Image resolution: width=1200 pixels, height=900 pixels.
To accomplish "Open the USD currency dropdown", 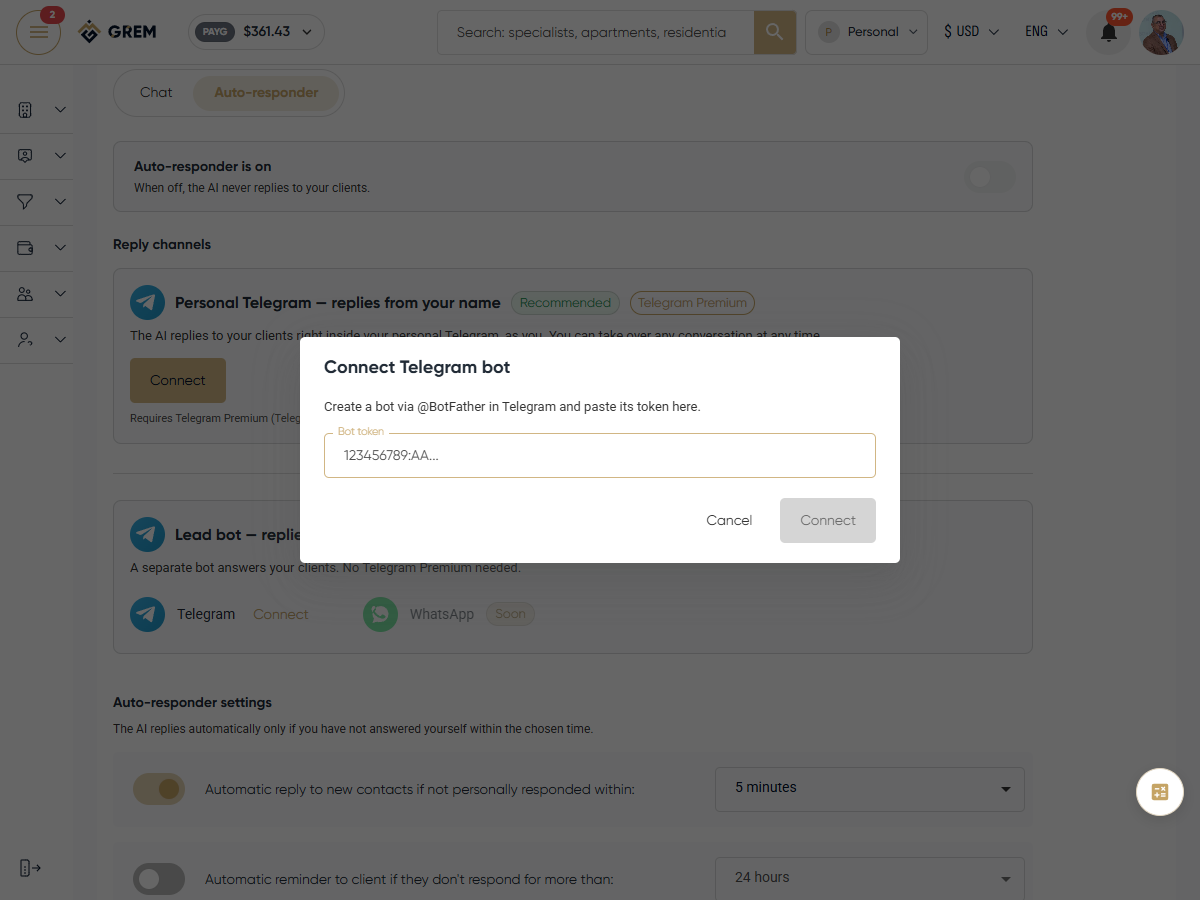I will point(971,32).
